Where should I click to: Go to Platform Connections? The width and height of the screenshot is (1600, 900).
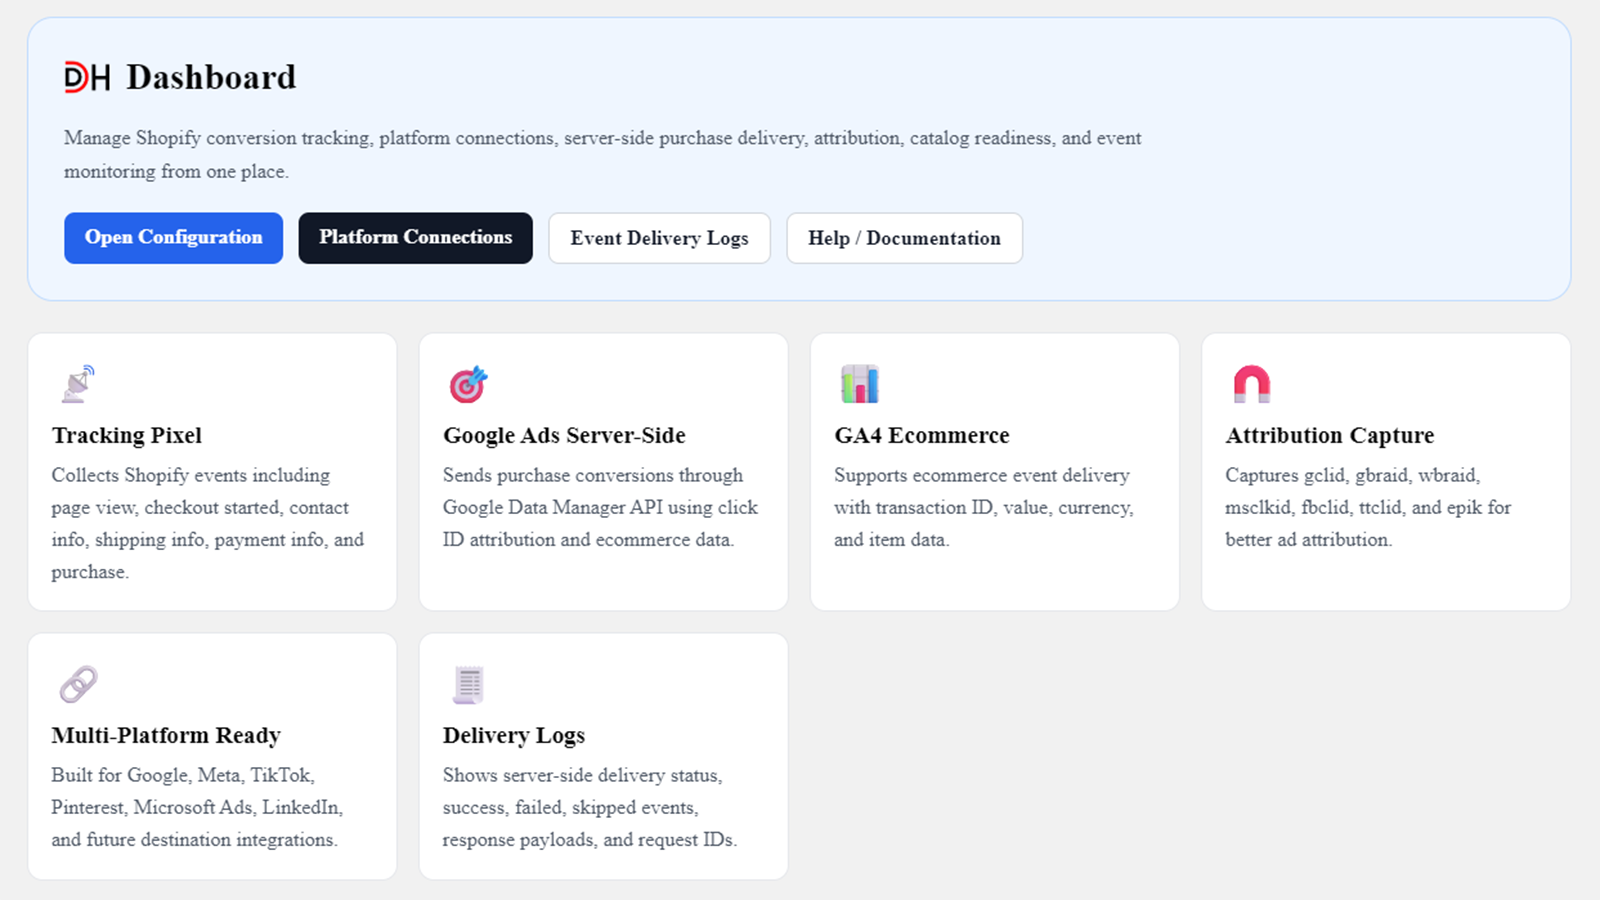[415, 238]
